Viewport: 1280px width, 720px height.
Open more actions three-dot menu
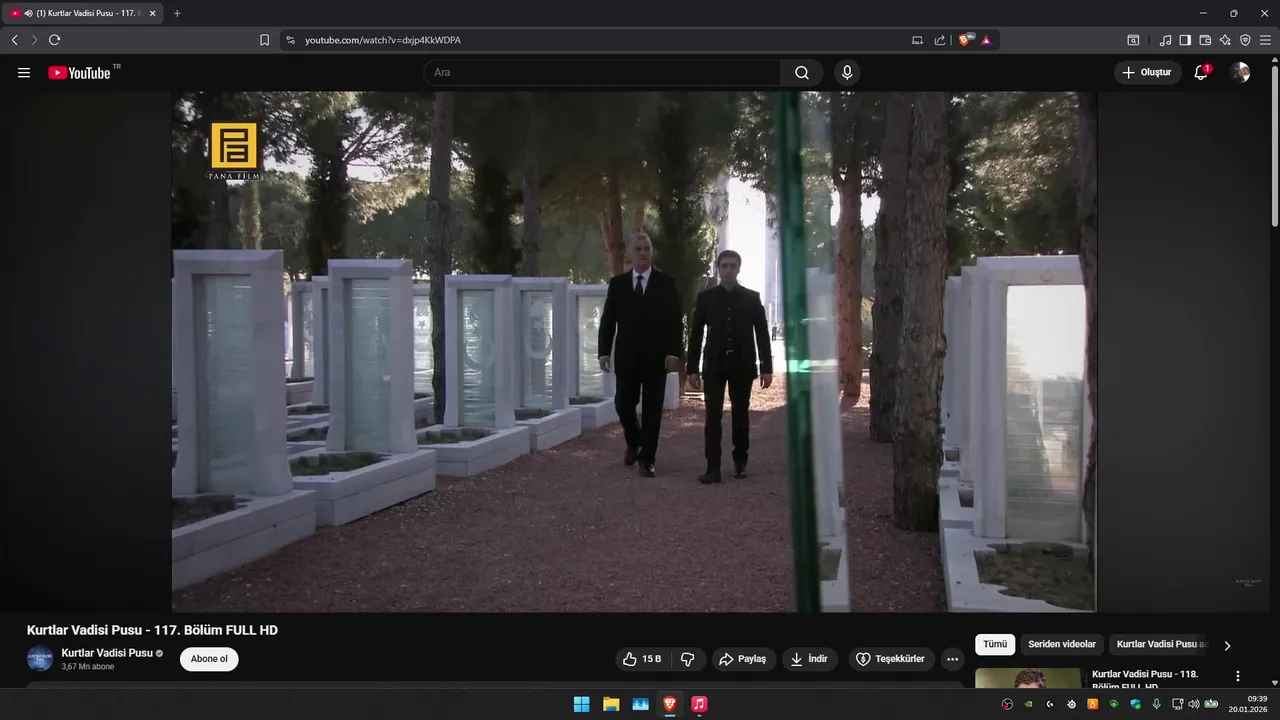pyautogui.click(x=952, y=659)
